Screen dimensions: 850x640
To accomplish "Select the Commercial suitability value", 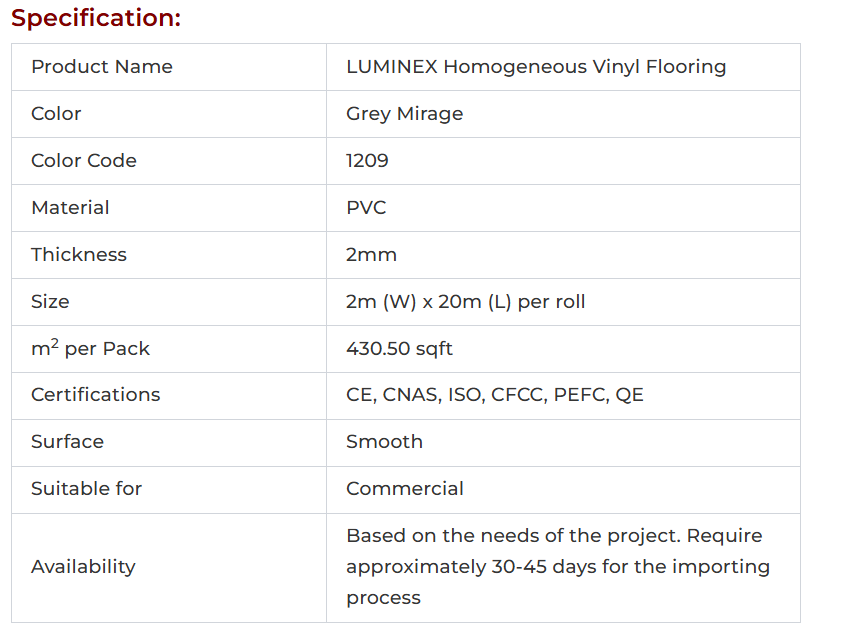I will (x=404, y=489).
